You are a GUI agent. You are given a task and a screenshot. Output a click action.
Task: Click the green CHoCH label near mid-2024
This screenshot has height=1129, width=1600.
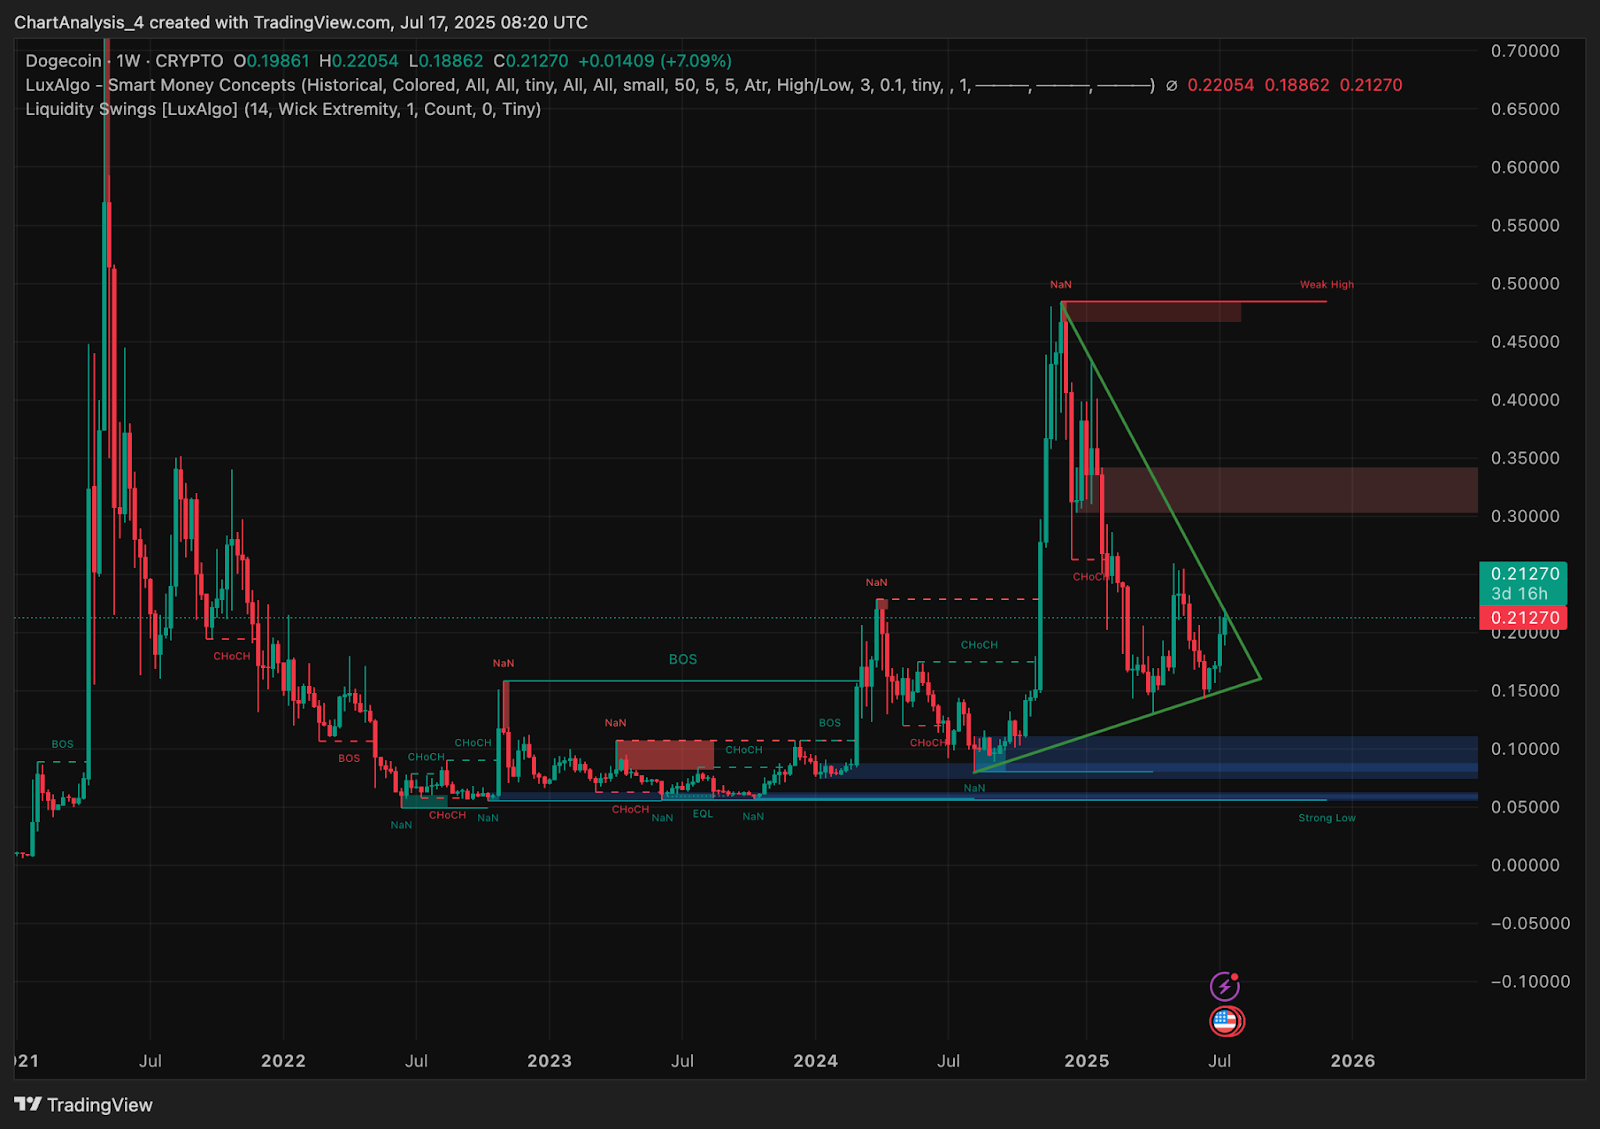click(979, 645)
